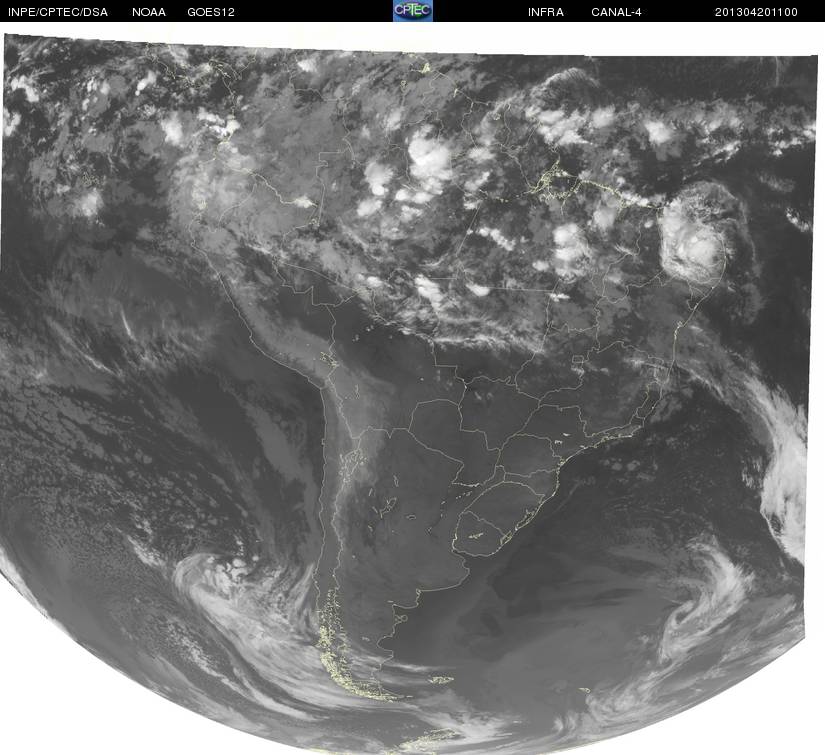Click the INPE/CPTEC/DSA header text
The height and width of the screenshot is (755, 825).
pyautogui.click(x=58, y=12)
